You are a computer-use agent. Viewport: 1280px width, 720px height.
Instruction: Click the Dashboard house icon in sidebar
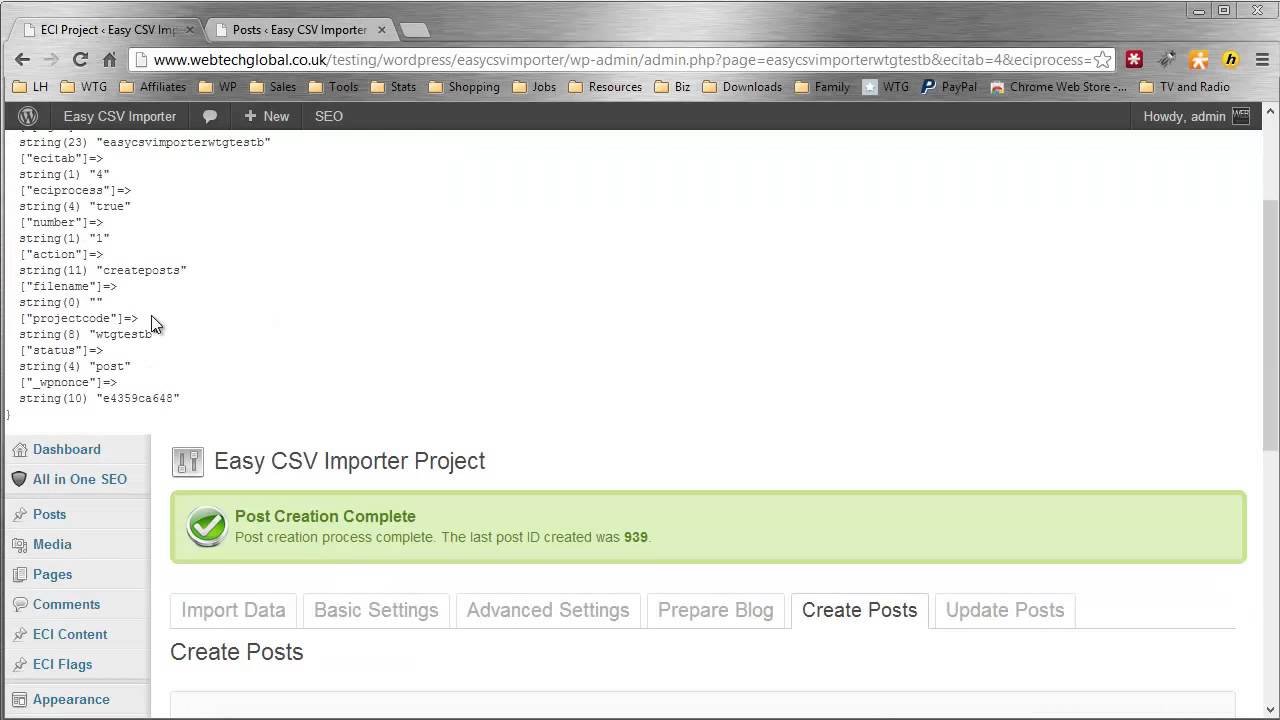pos(20,450)
